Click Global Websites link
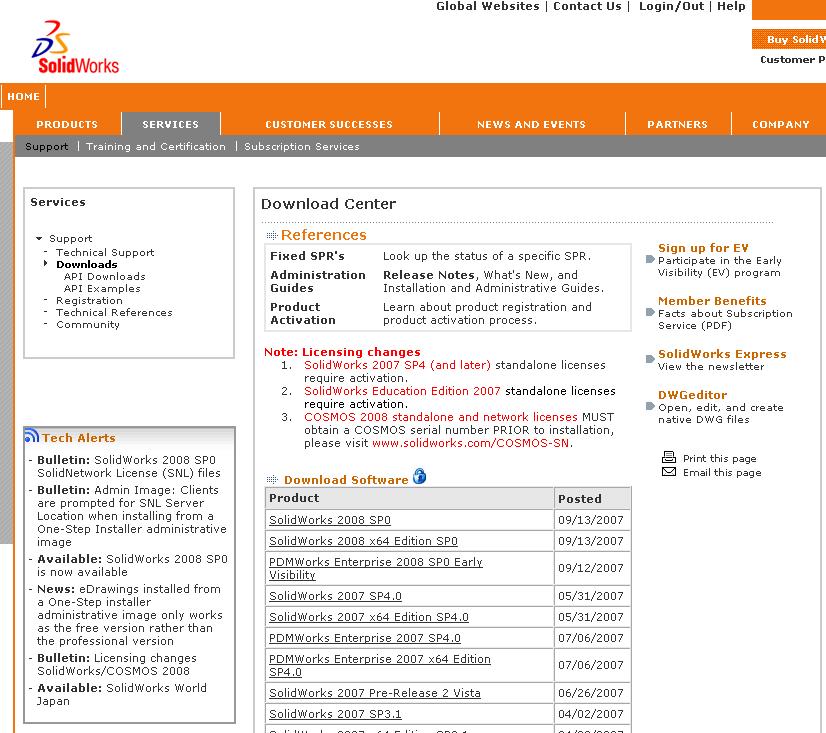Viewport: 826px width, 733px height. pos(488,6)
